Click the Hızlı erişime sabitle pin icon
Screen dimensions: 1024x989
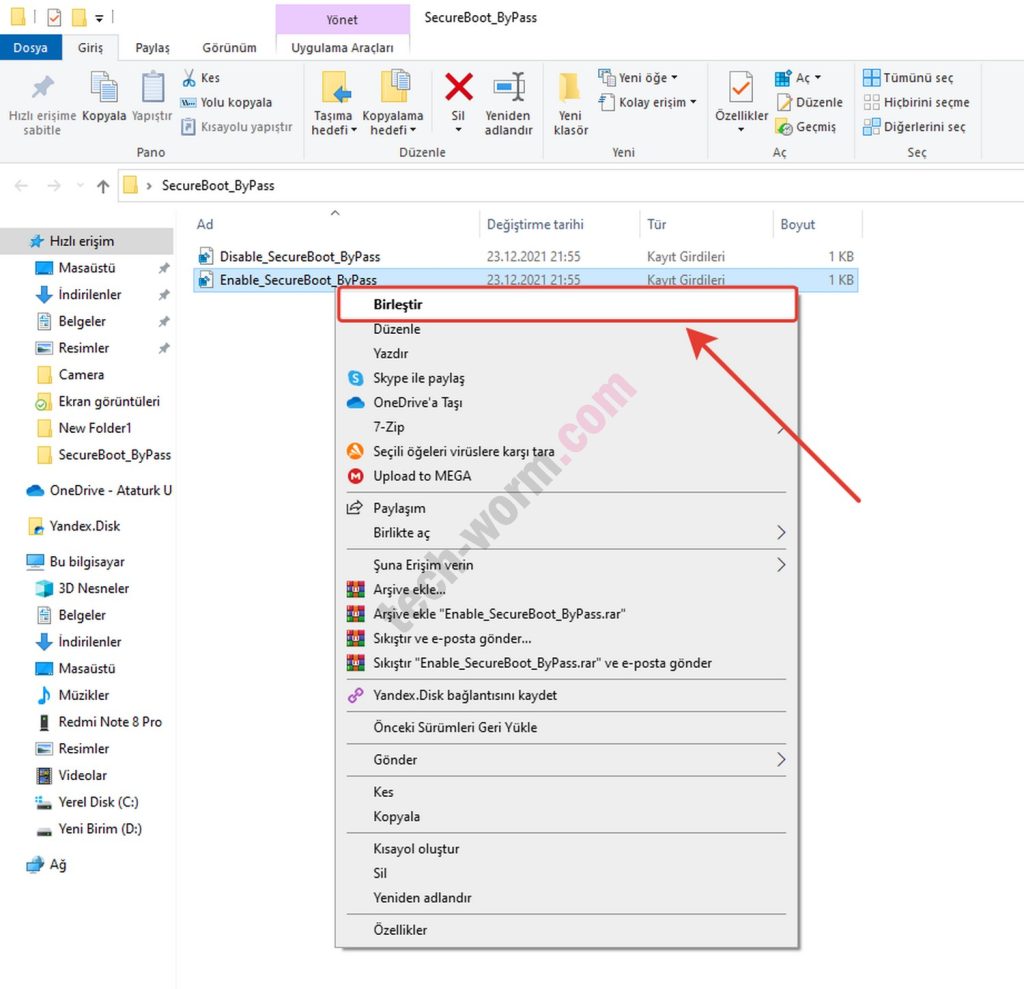coord(42,88)
